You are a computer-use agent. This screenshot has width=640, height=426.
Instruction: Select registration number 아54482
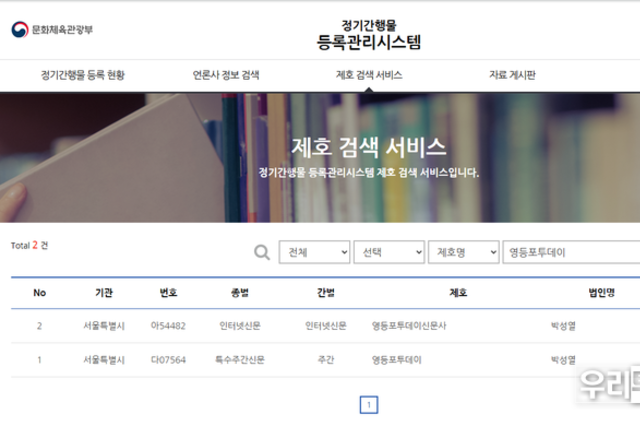click(x=168, y=326)
